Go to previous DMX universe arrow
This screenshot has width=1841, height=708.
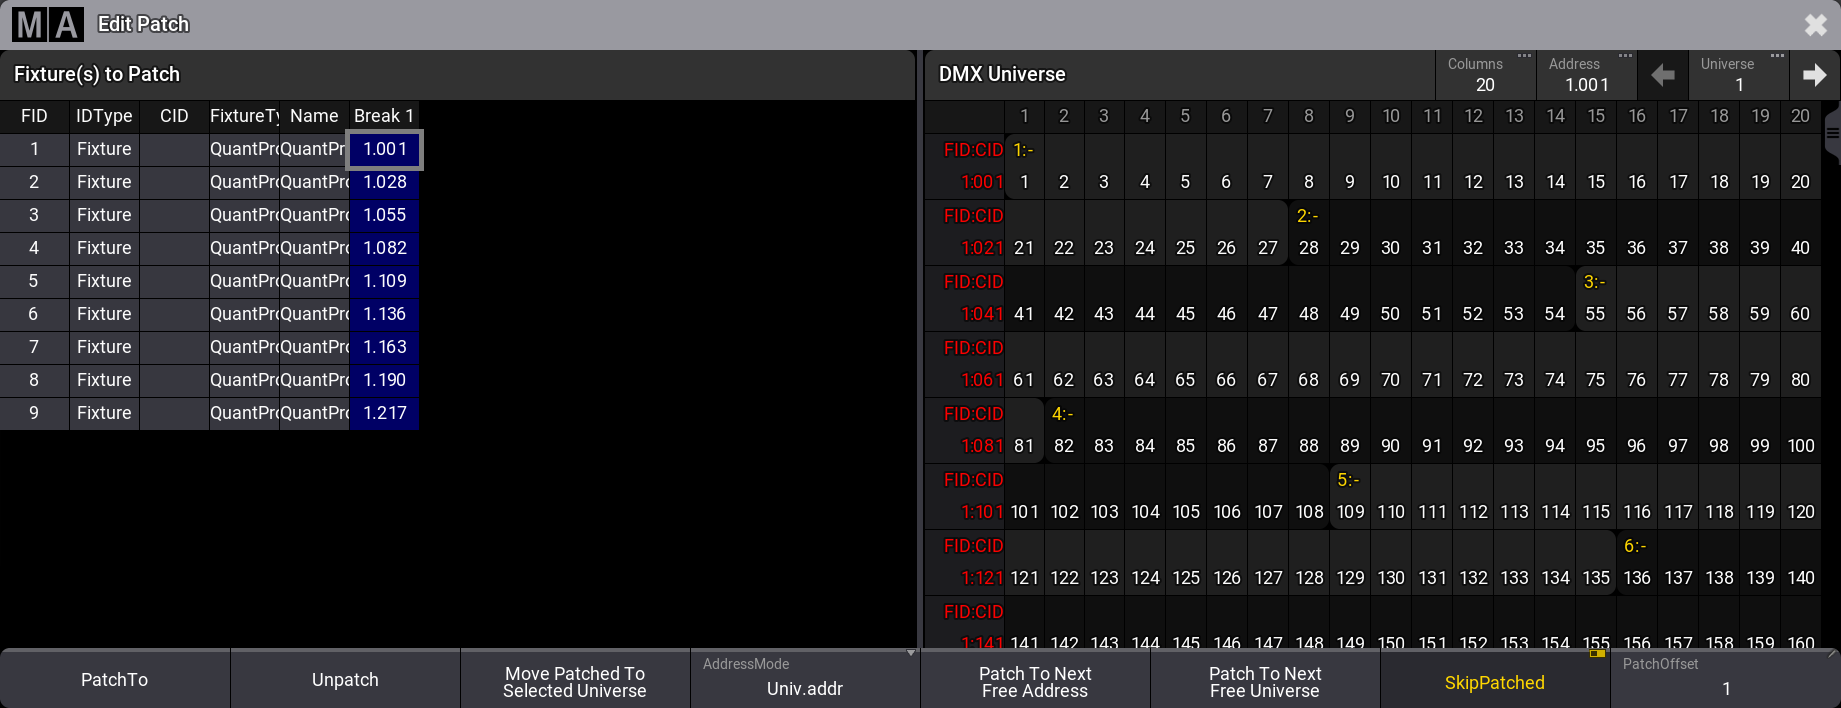point(1663,75)
